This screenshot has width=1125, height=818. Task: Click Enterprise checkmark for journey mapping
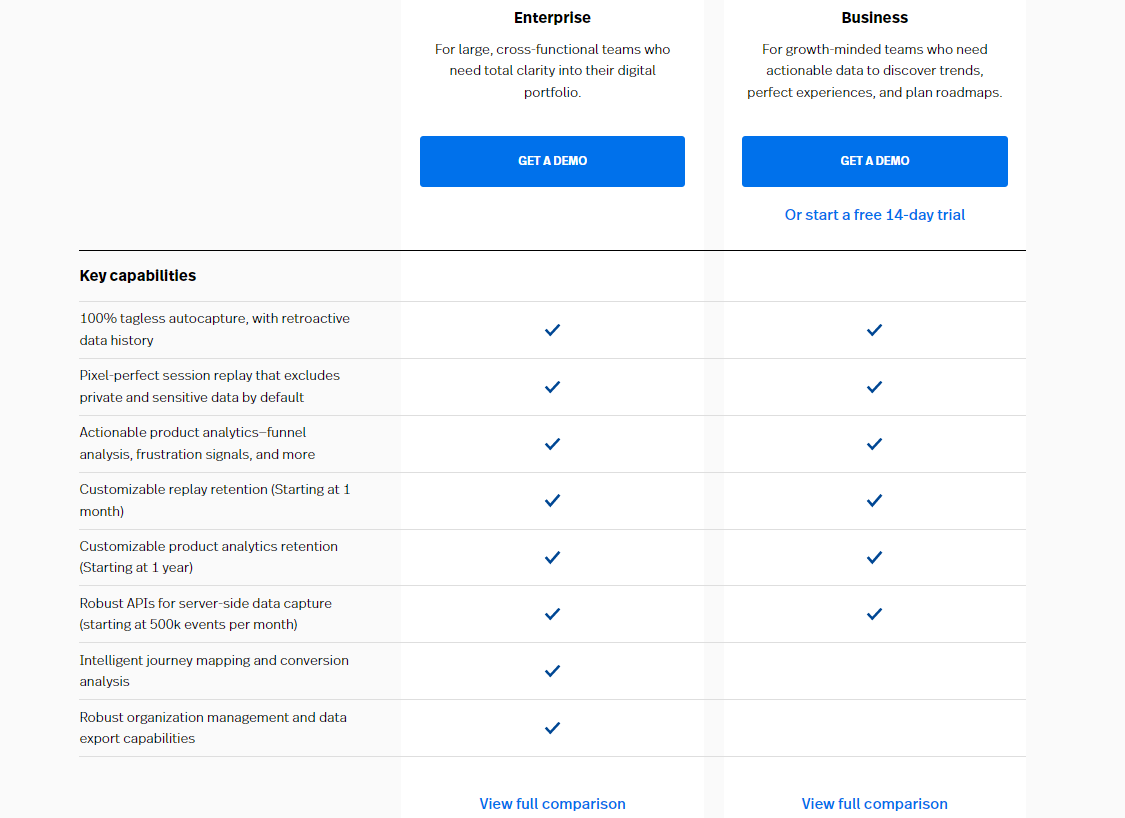click(x=552, y=671)
